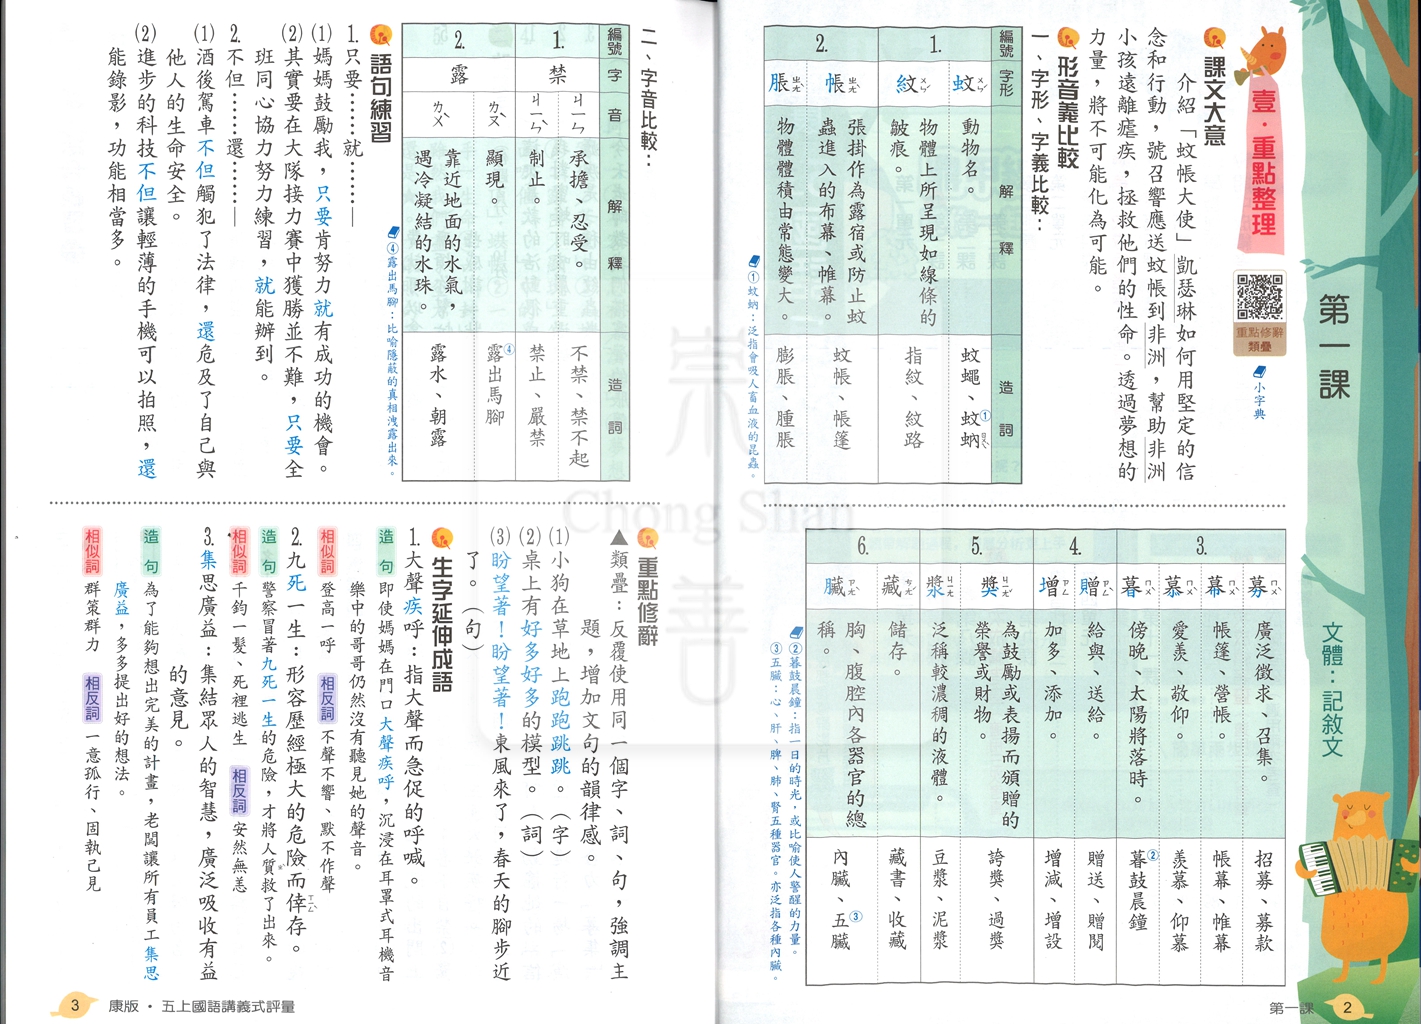Click the sentence pattern 2.不但……還……
This screenshot has width=1421, height=1024.
234,125
